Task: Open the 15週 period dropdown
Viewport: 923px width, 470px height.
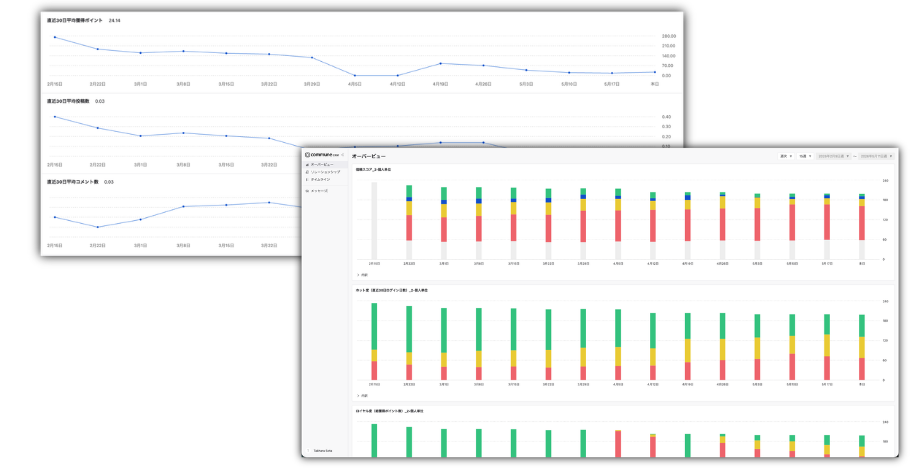Action: tap(805, 156)
